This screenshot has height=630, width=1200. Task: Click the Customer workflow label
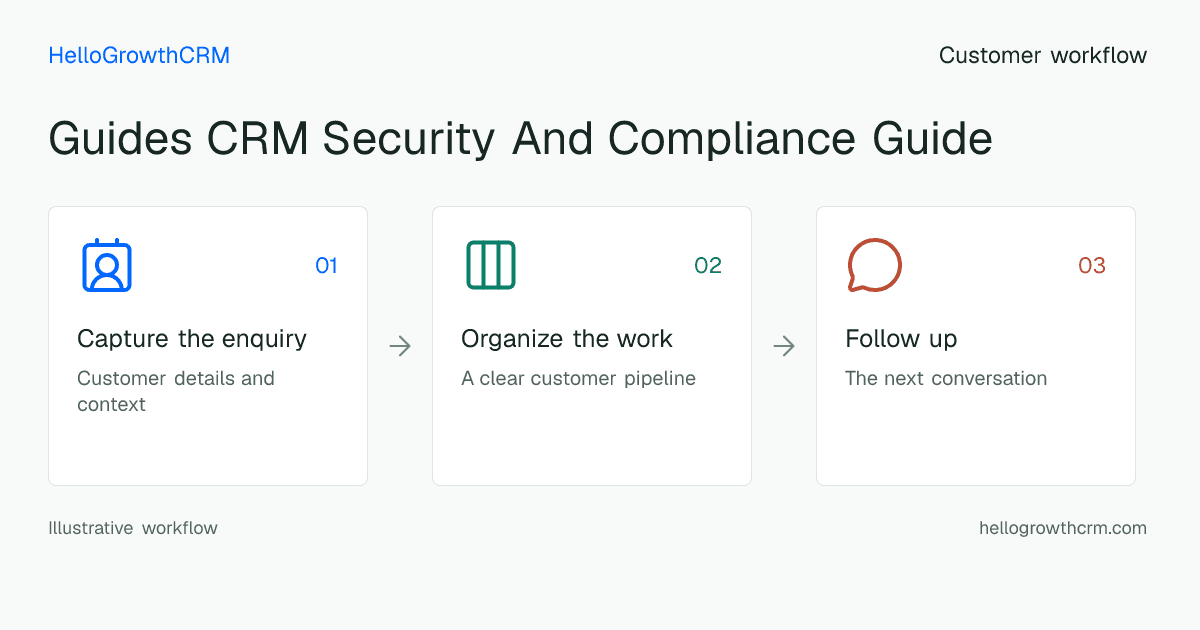pos(1043,56)
